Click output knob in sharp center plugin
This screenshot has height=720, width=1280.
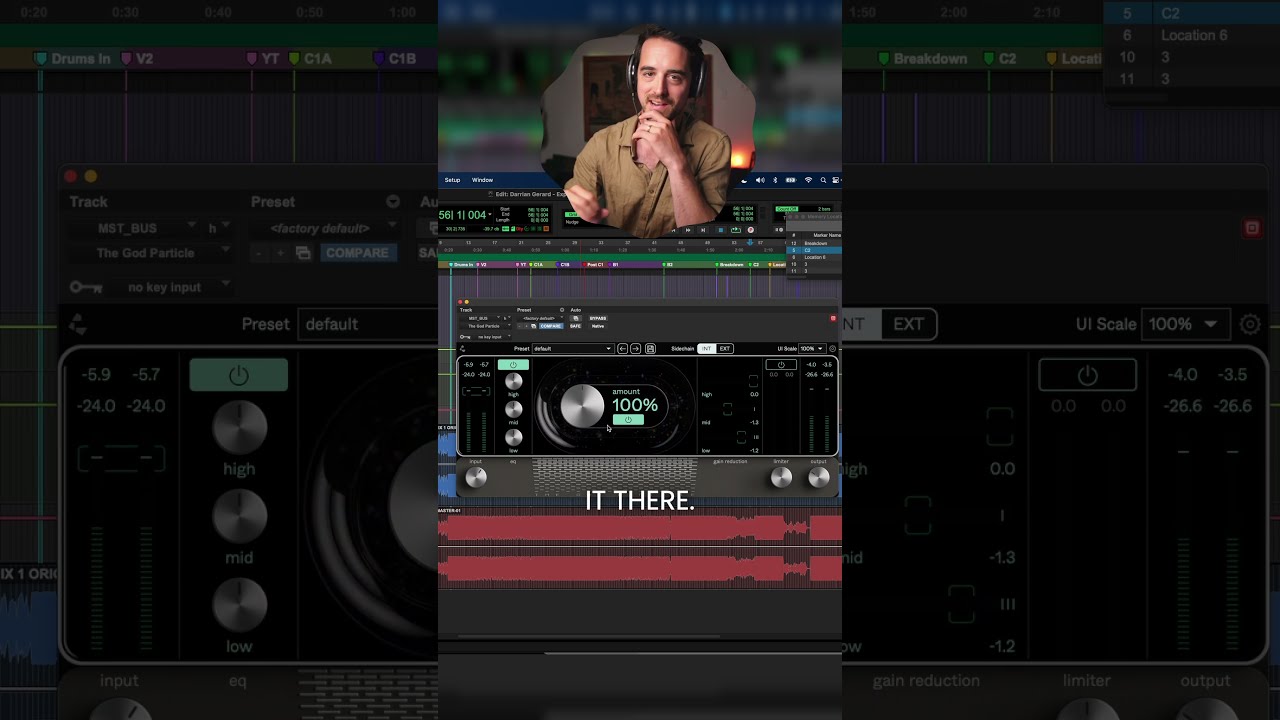click(819, 477)
